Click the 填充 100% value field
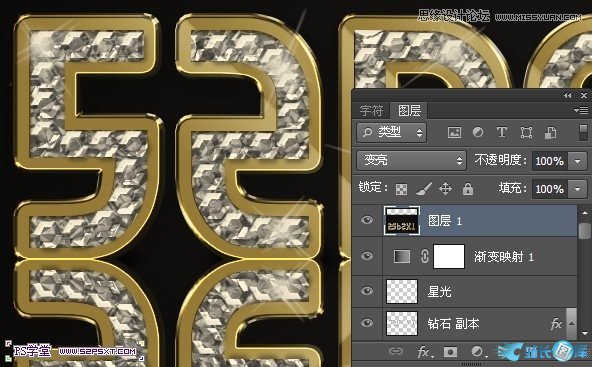 (550, 188)
